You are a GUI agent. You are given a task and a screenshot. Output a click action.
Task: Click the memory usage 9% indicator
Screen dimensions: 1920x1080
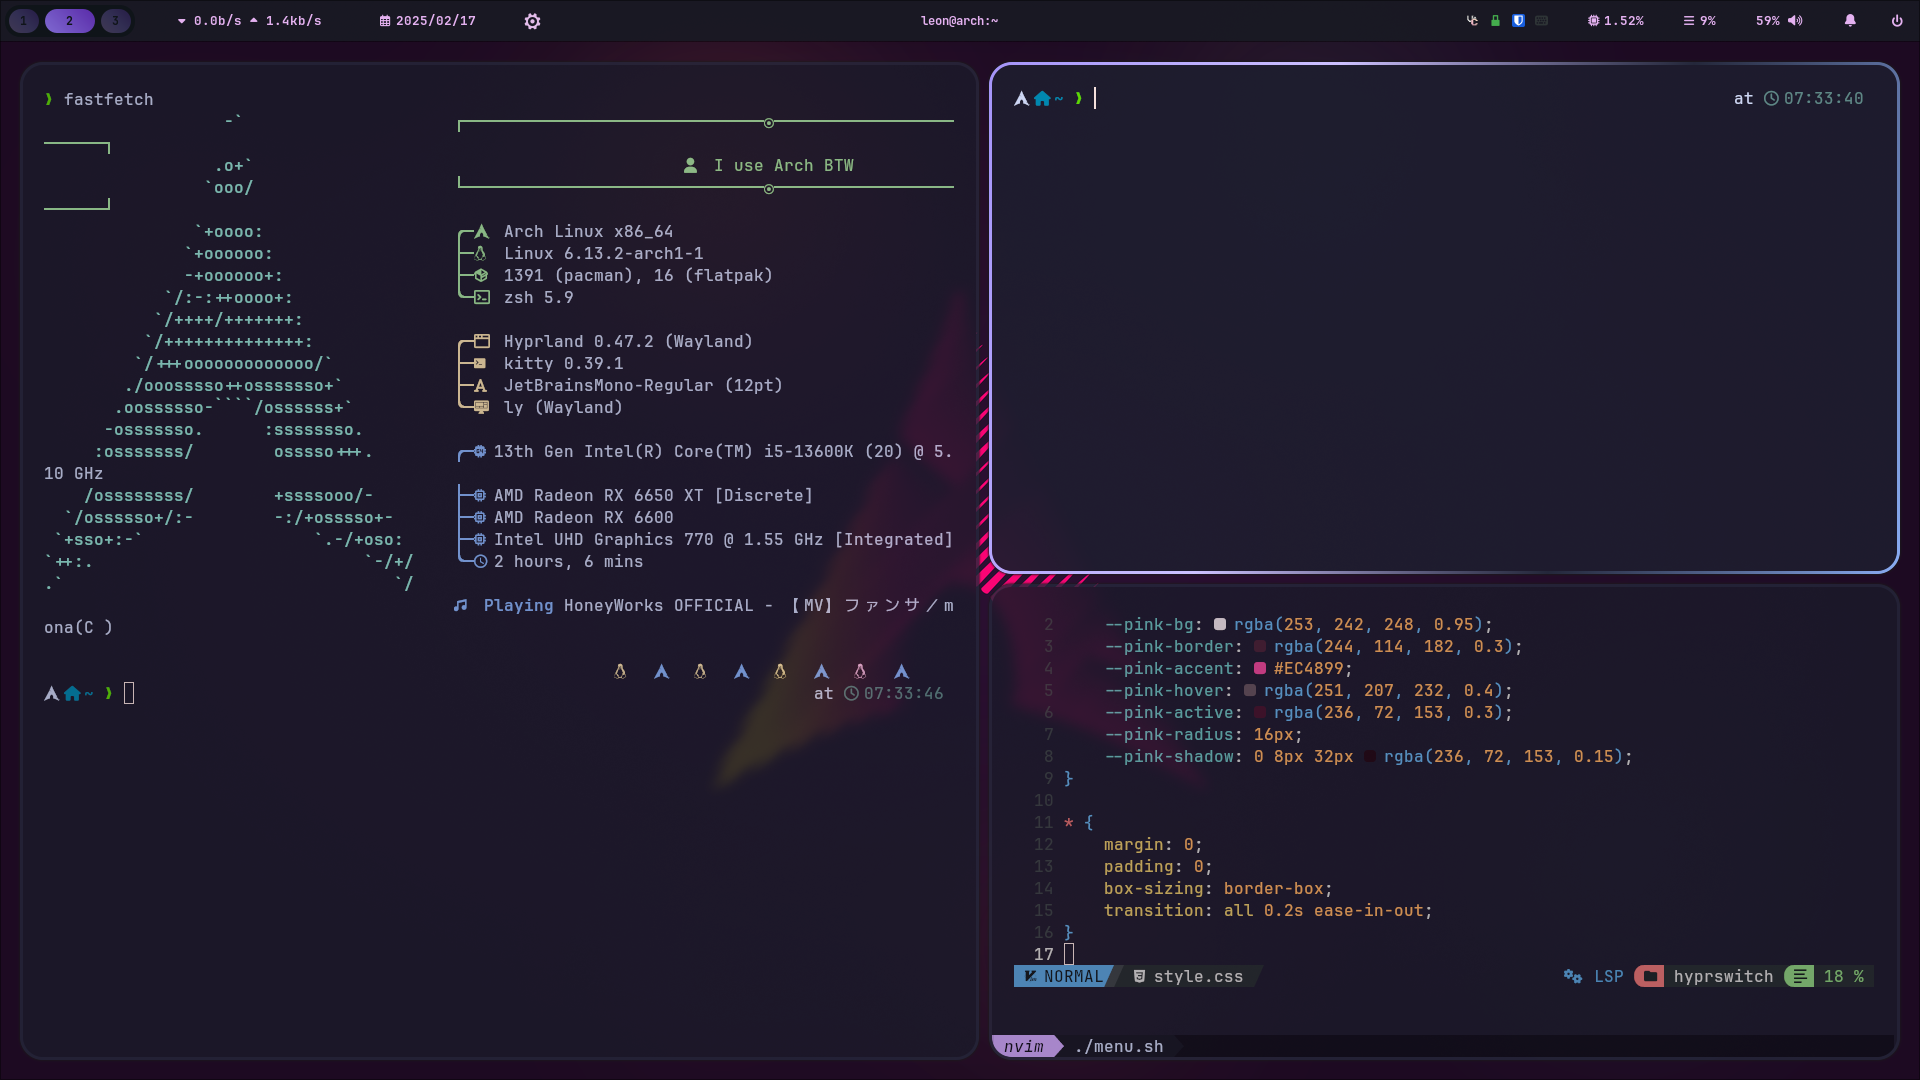[1699, 21]
